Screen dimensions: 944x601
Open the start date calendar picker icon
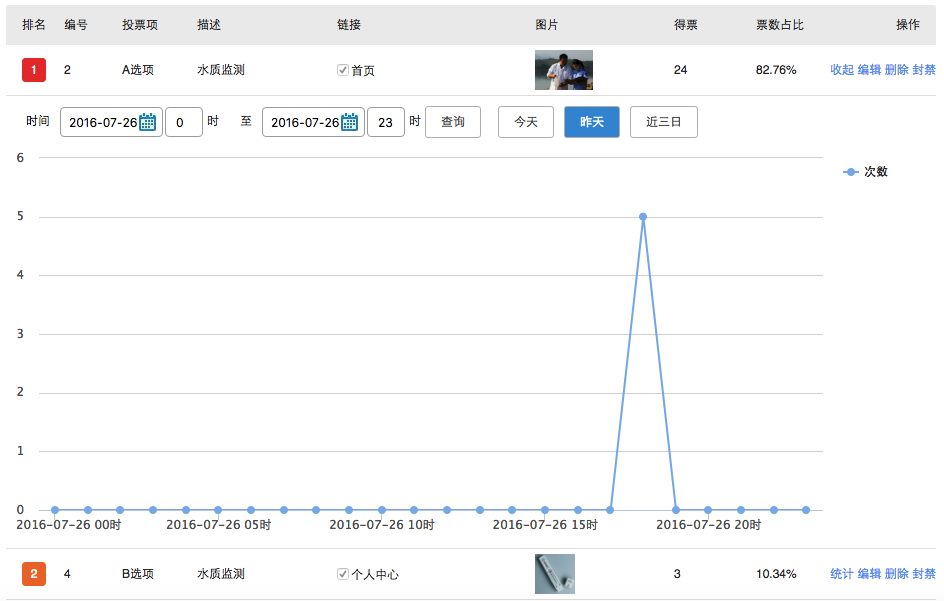(148, 122)
